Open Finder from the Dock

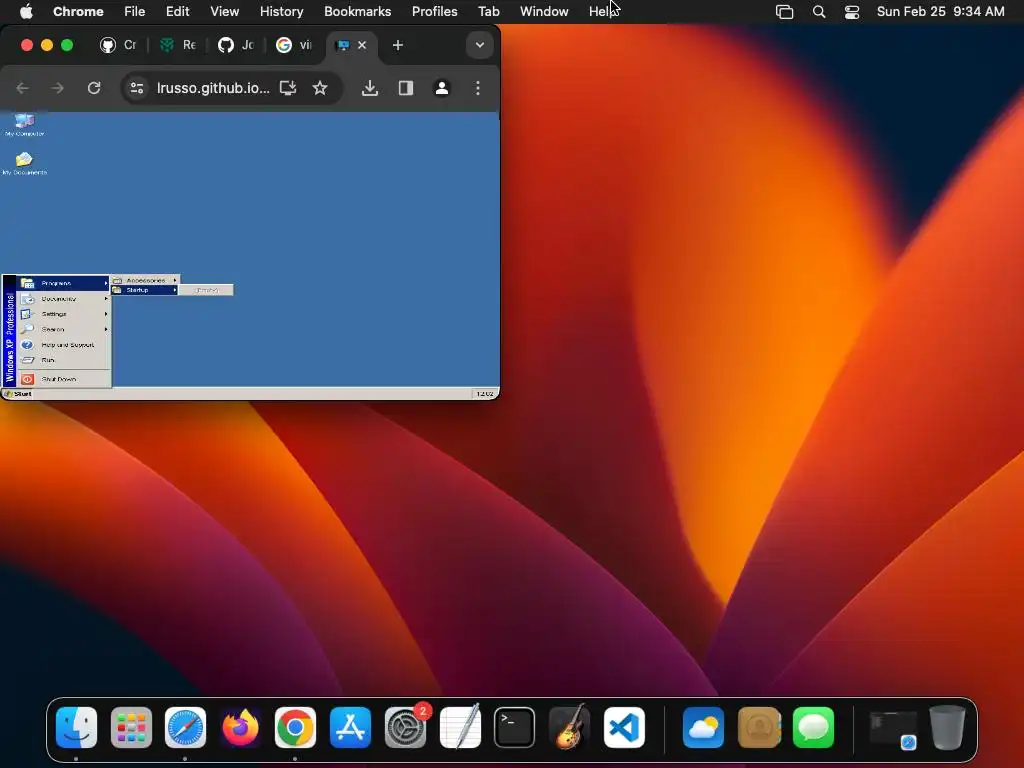76,728
